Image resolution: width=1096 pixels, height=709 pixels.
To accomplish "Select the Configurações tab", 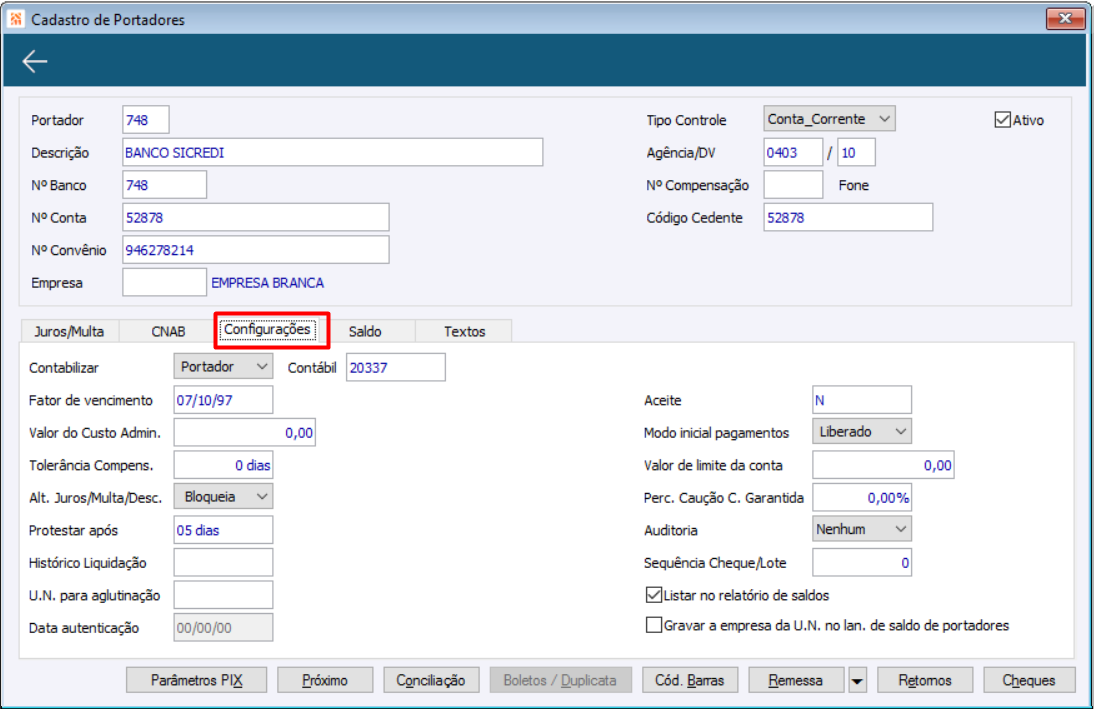I will [x=267, y=329].
